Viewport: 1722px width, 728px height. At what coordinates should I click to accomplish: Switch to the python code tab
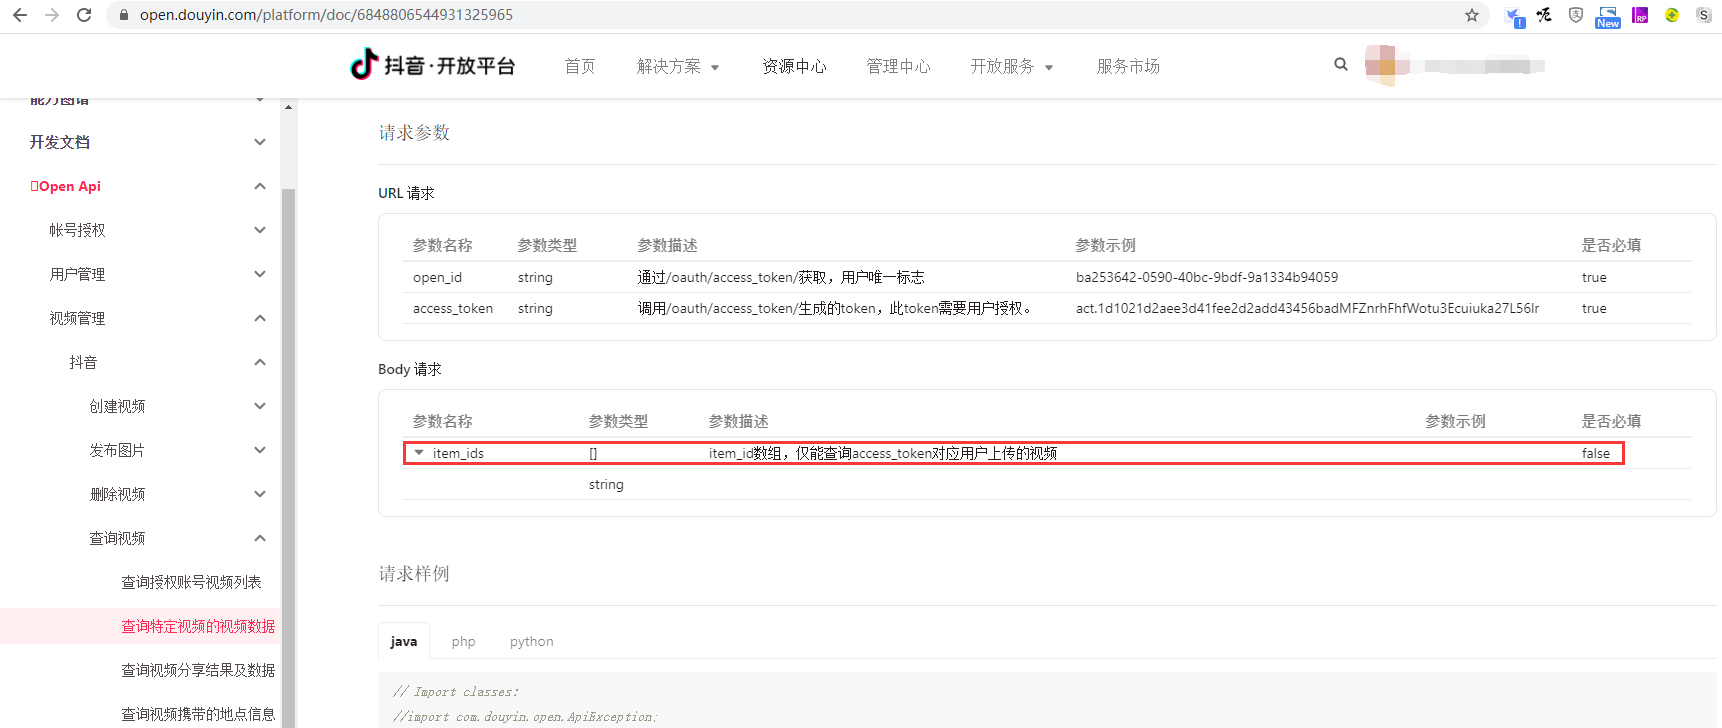pos(531,641)
